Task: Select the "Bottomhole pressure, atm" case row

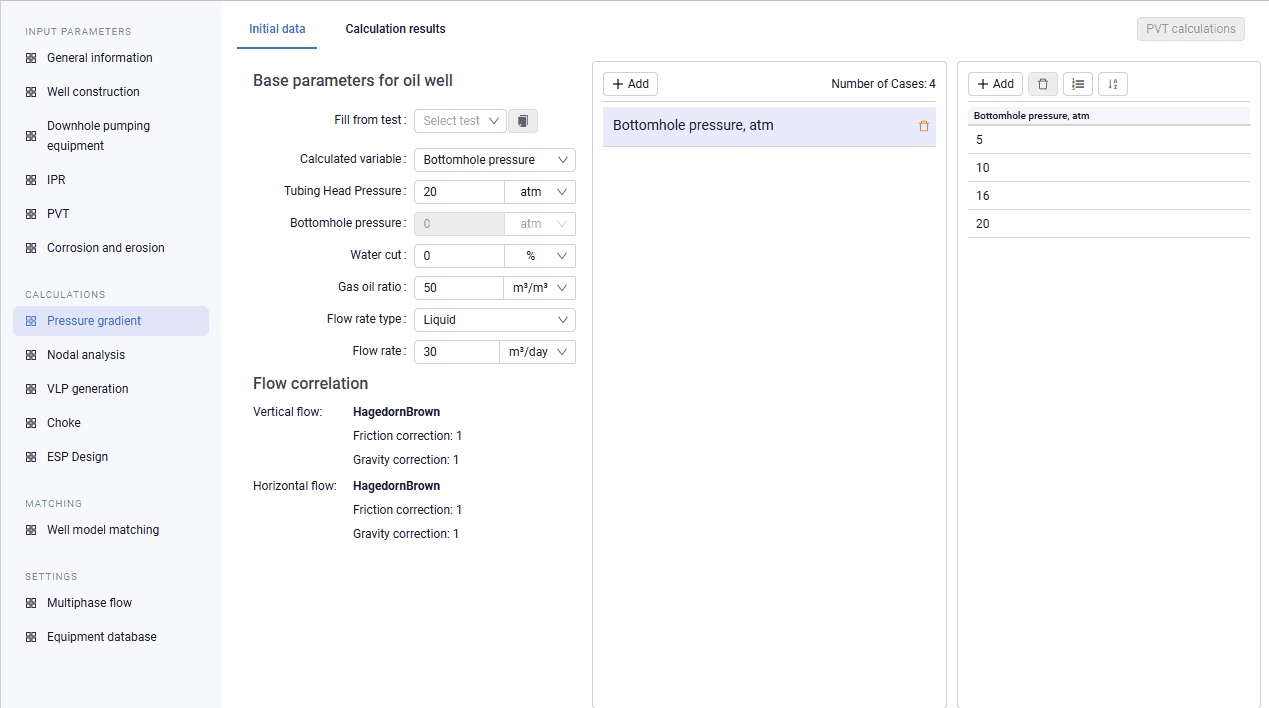Action: point(769,126)
